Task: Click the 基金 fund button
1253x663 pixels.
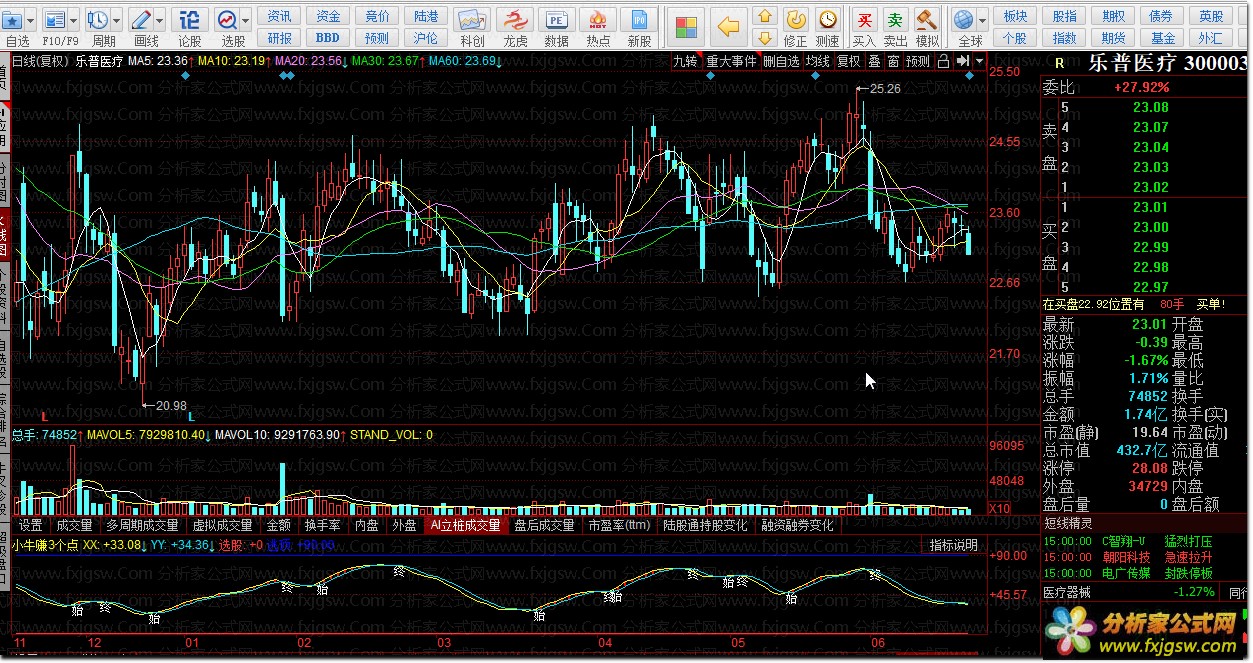Action: click(x=1162, y=38)
